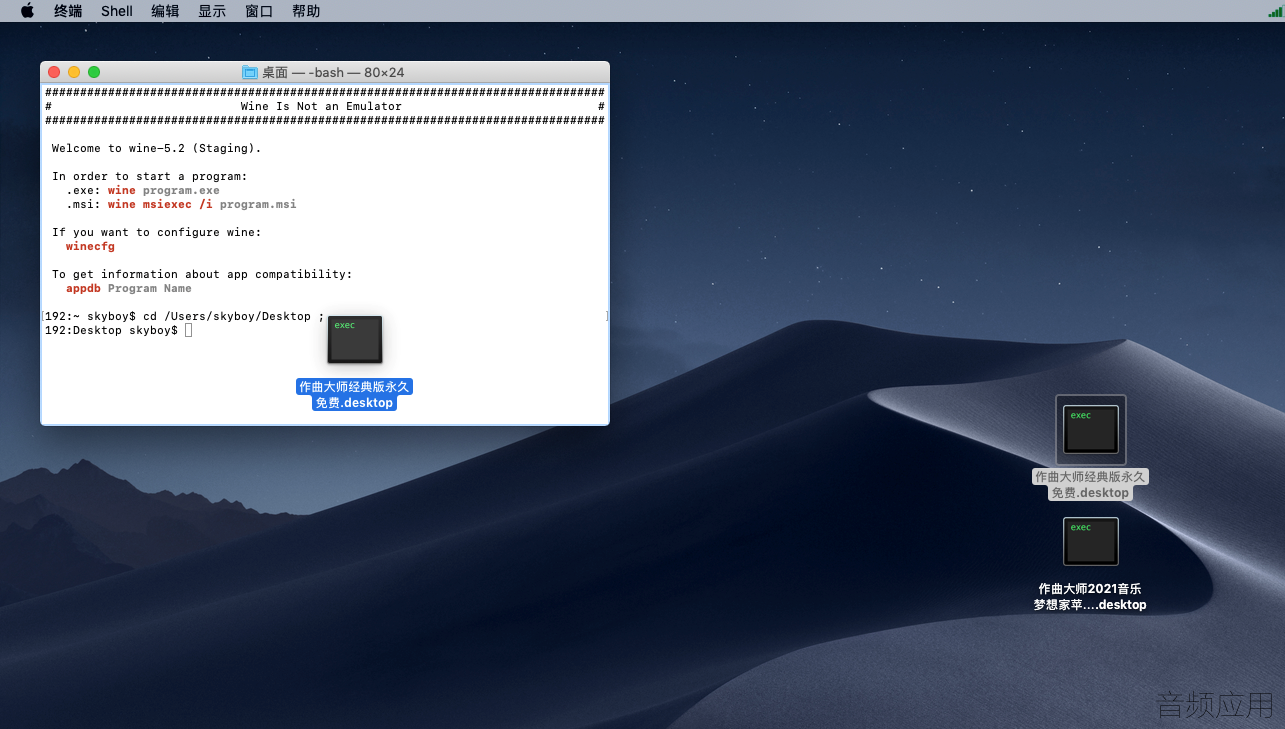Viewport: 1285px width, 729px height.
Task: Click 'program.exe' gray text in the Terminal
Action: click(181, 190)
